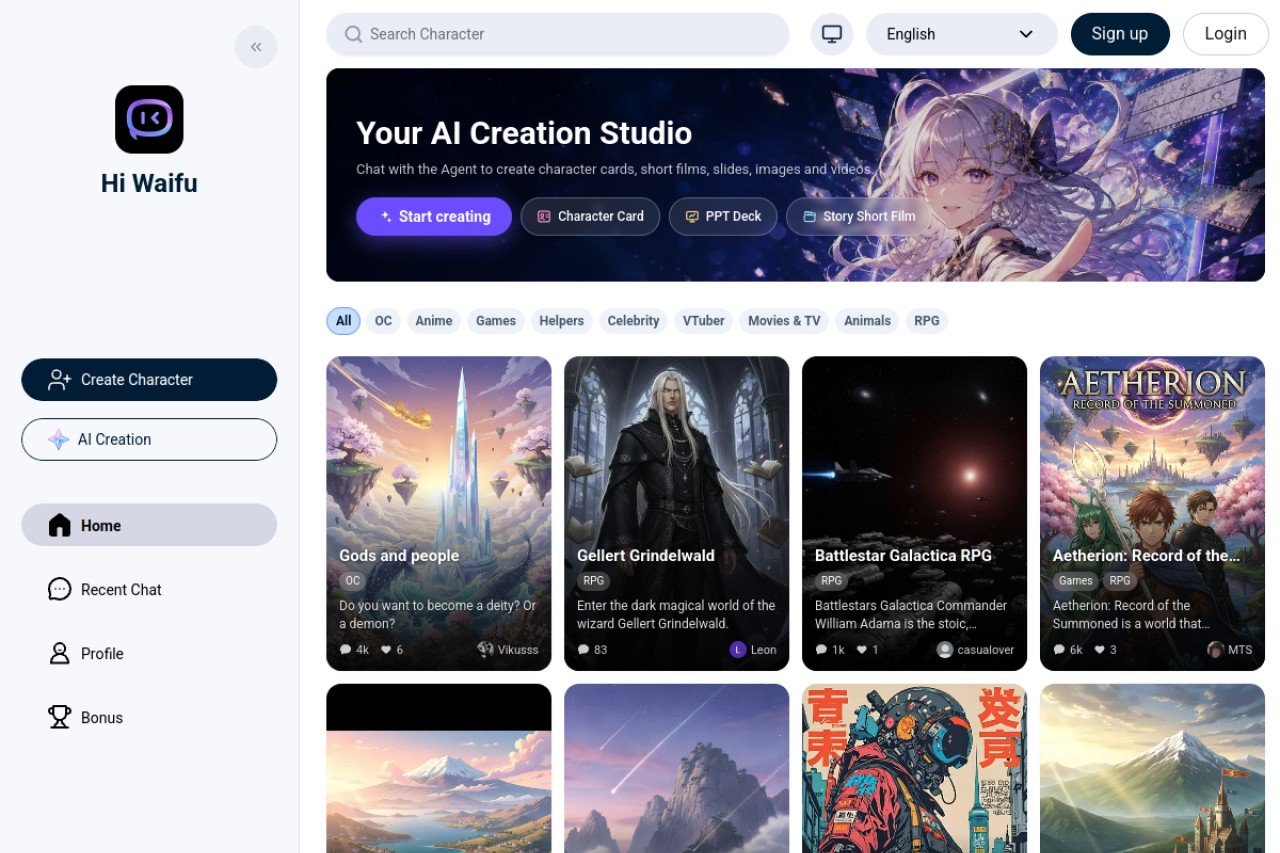Click Vikusss avatar on Gods and people
The height and width of the screenshot is (853, 1280).
[x=485, y=649]
